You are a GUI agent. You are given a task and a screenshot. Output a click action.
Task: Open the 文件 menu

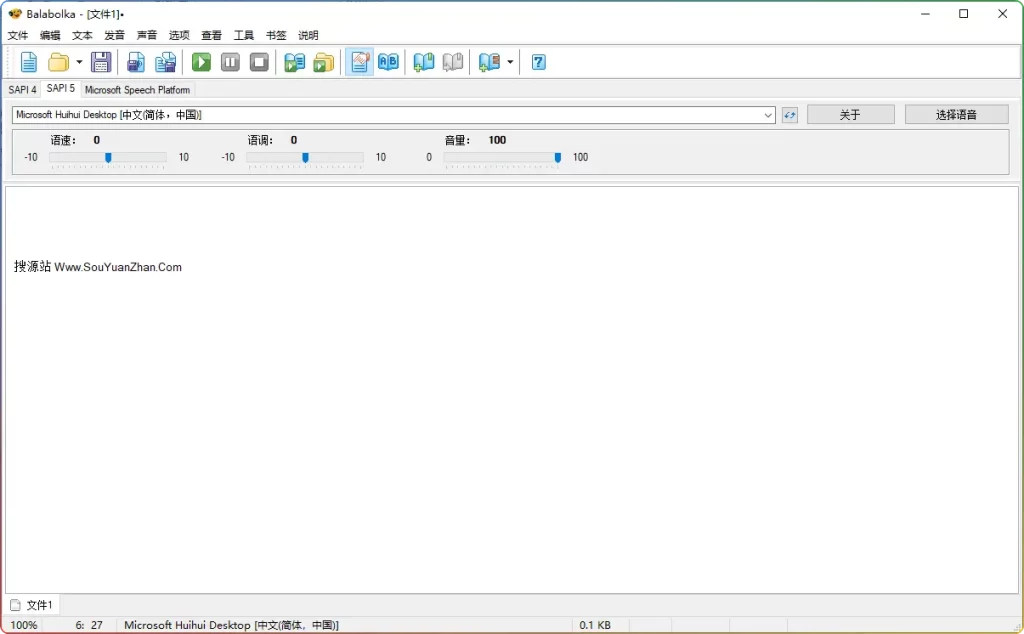point(18,35)
